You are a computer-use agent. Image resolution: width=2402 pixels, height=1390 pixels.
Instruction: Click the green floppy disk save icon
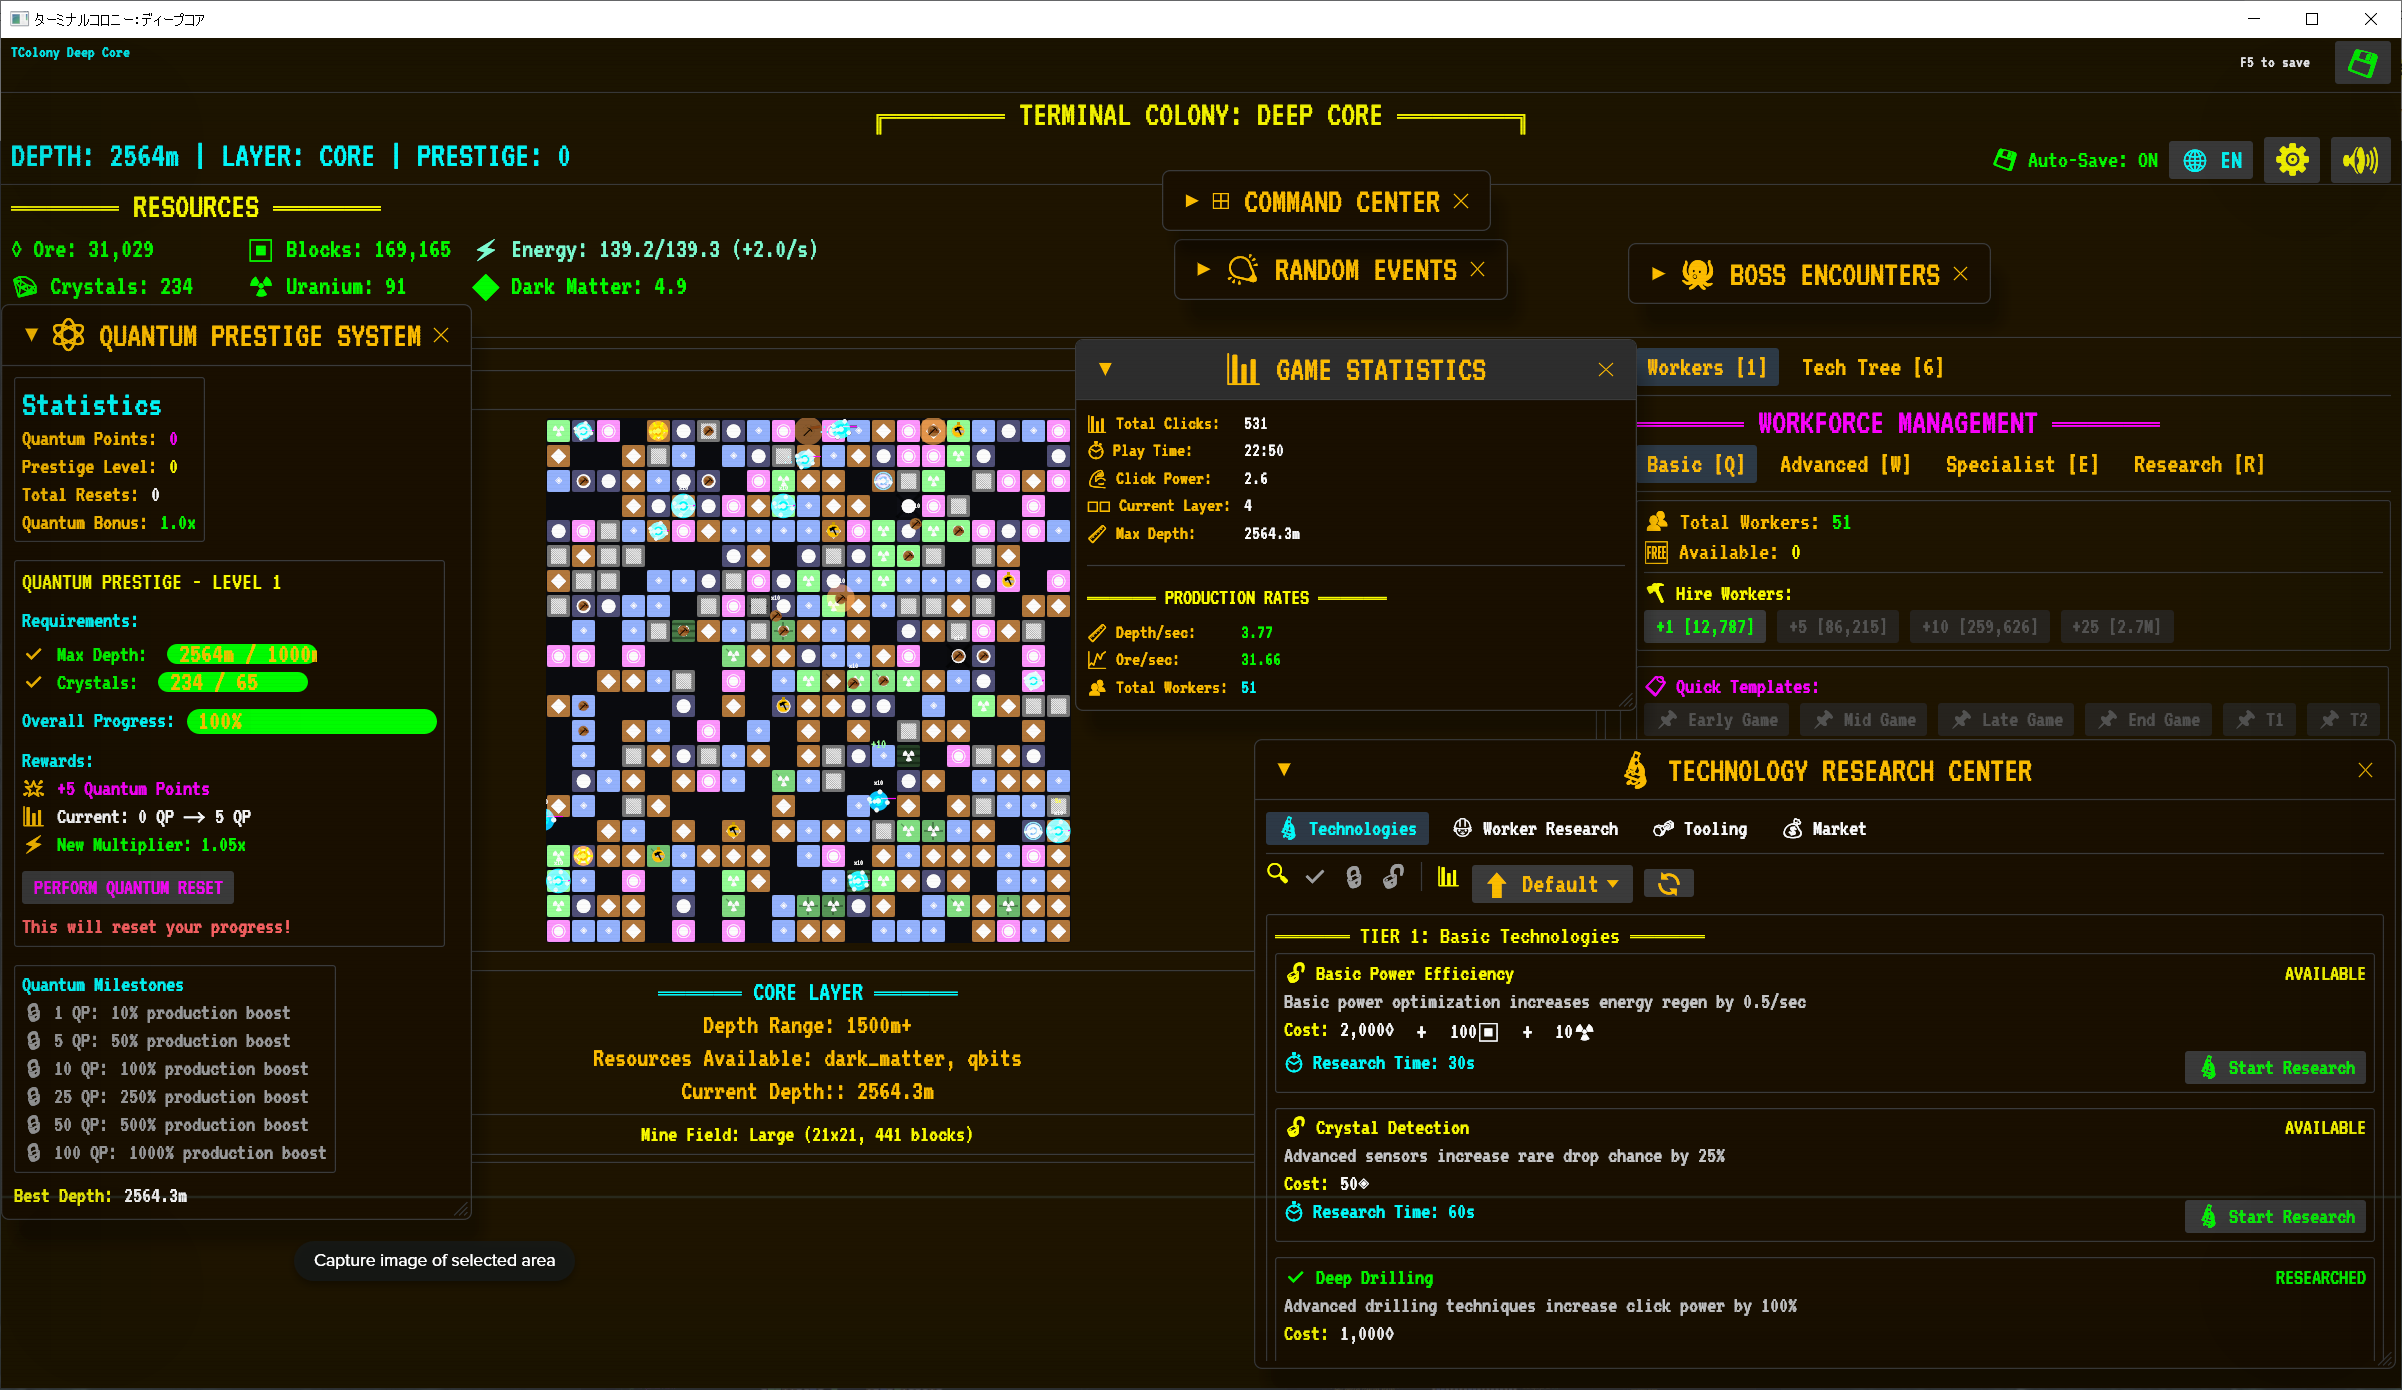pos(2362,64)
